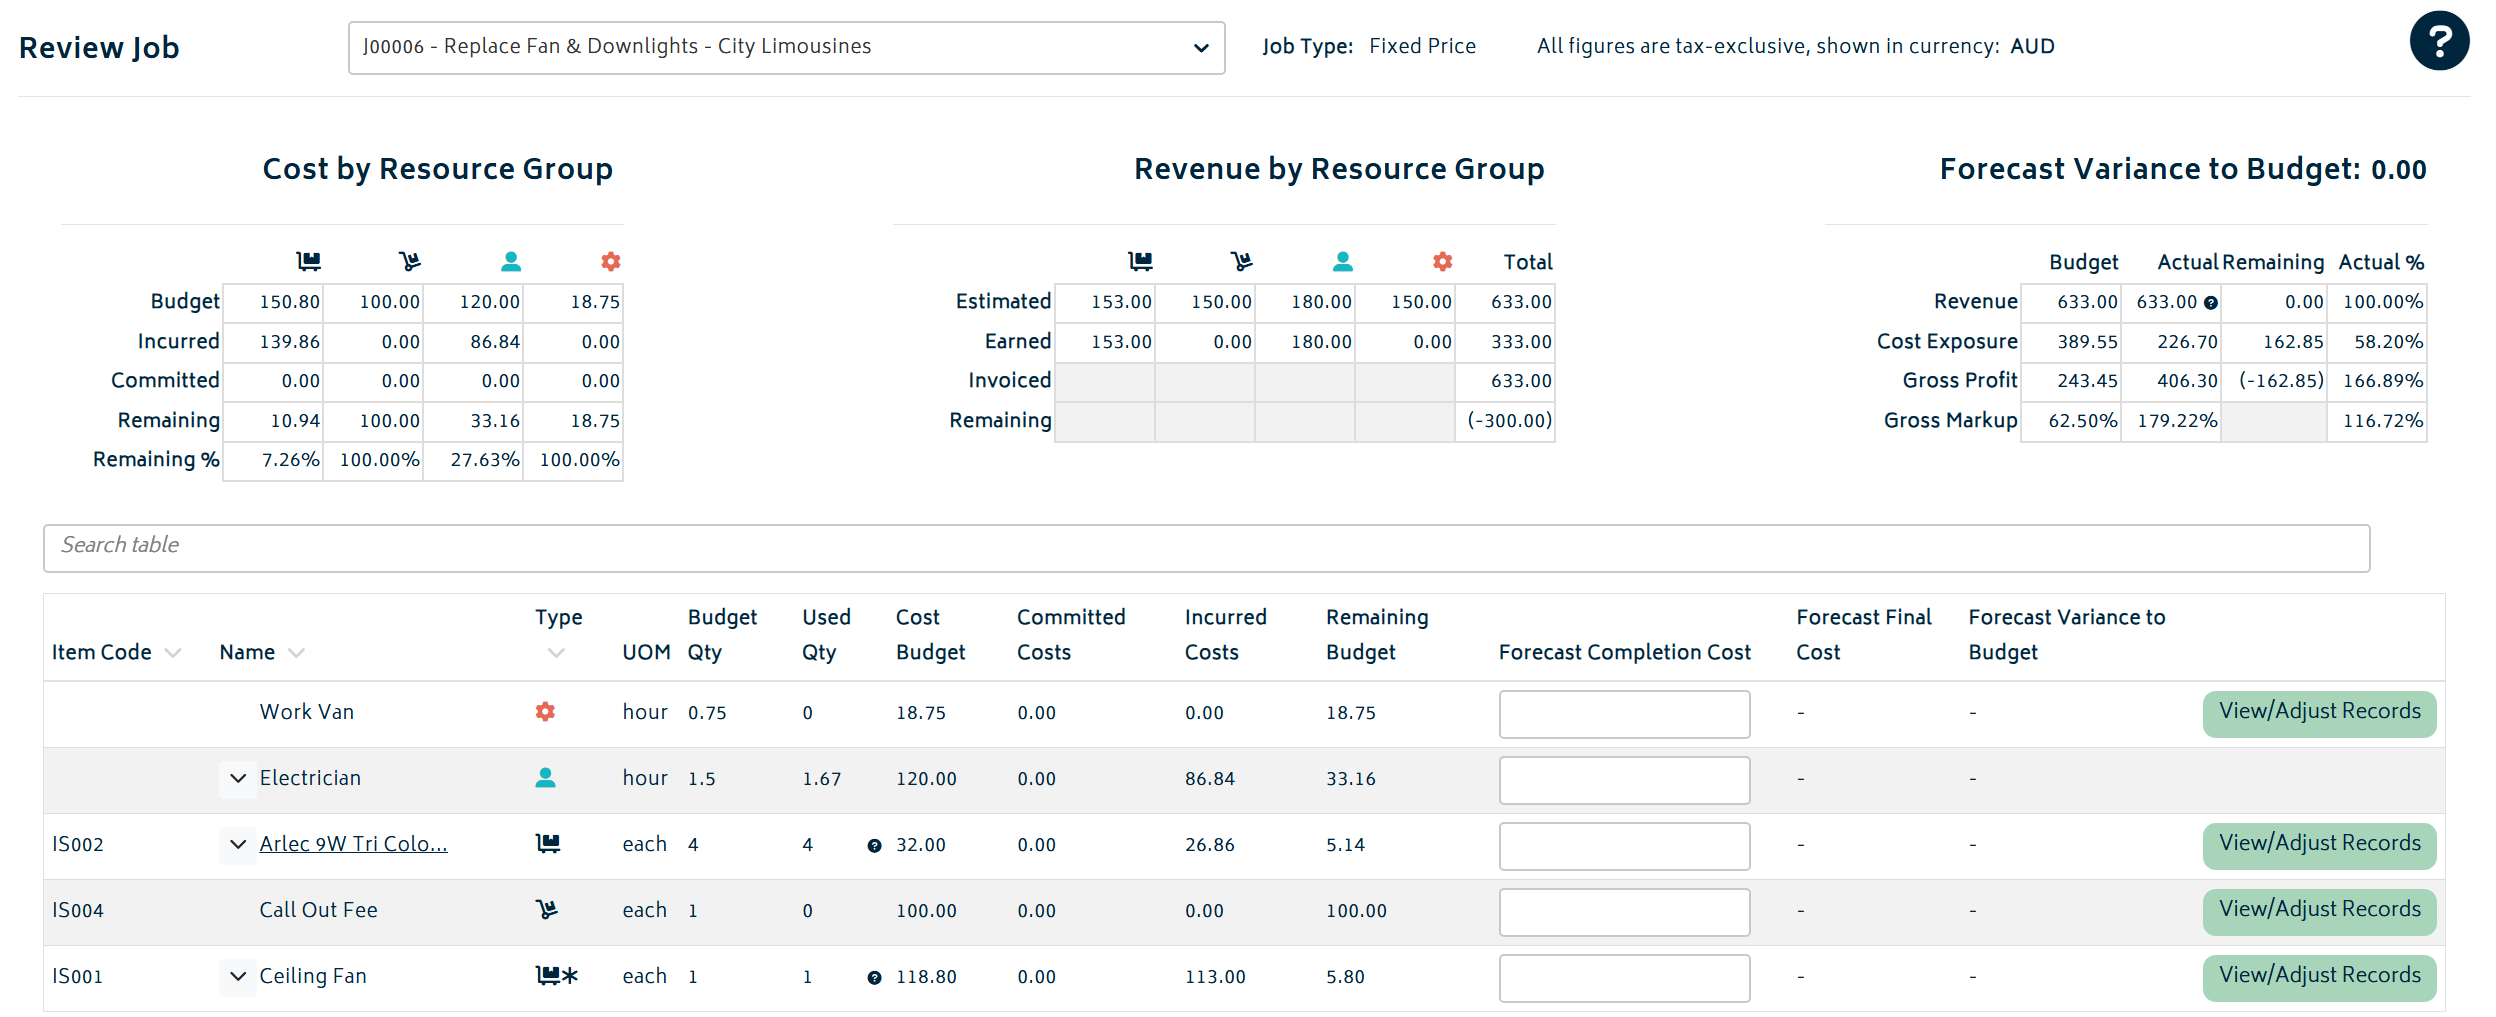The image size is (2496, 1017).
Task: Click equipment gear icon in Cost table header
Action: click(611, 261)
